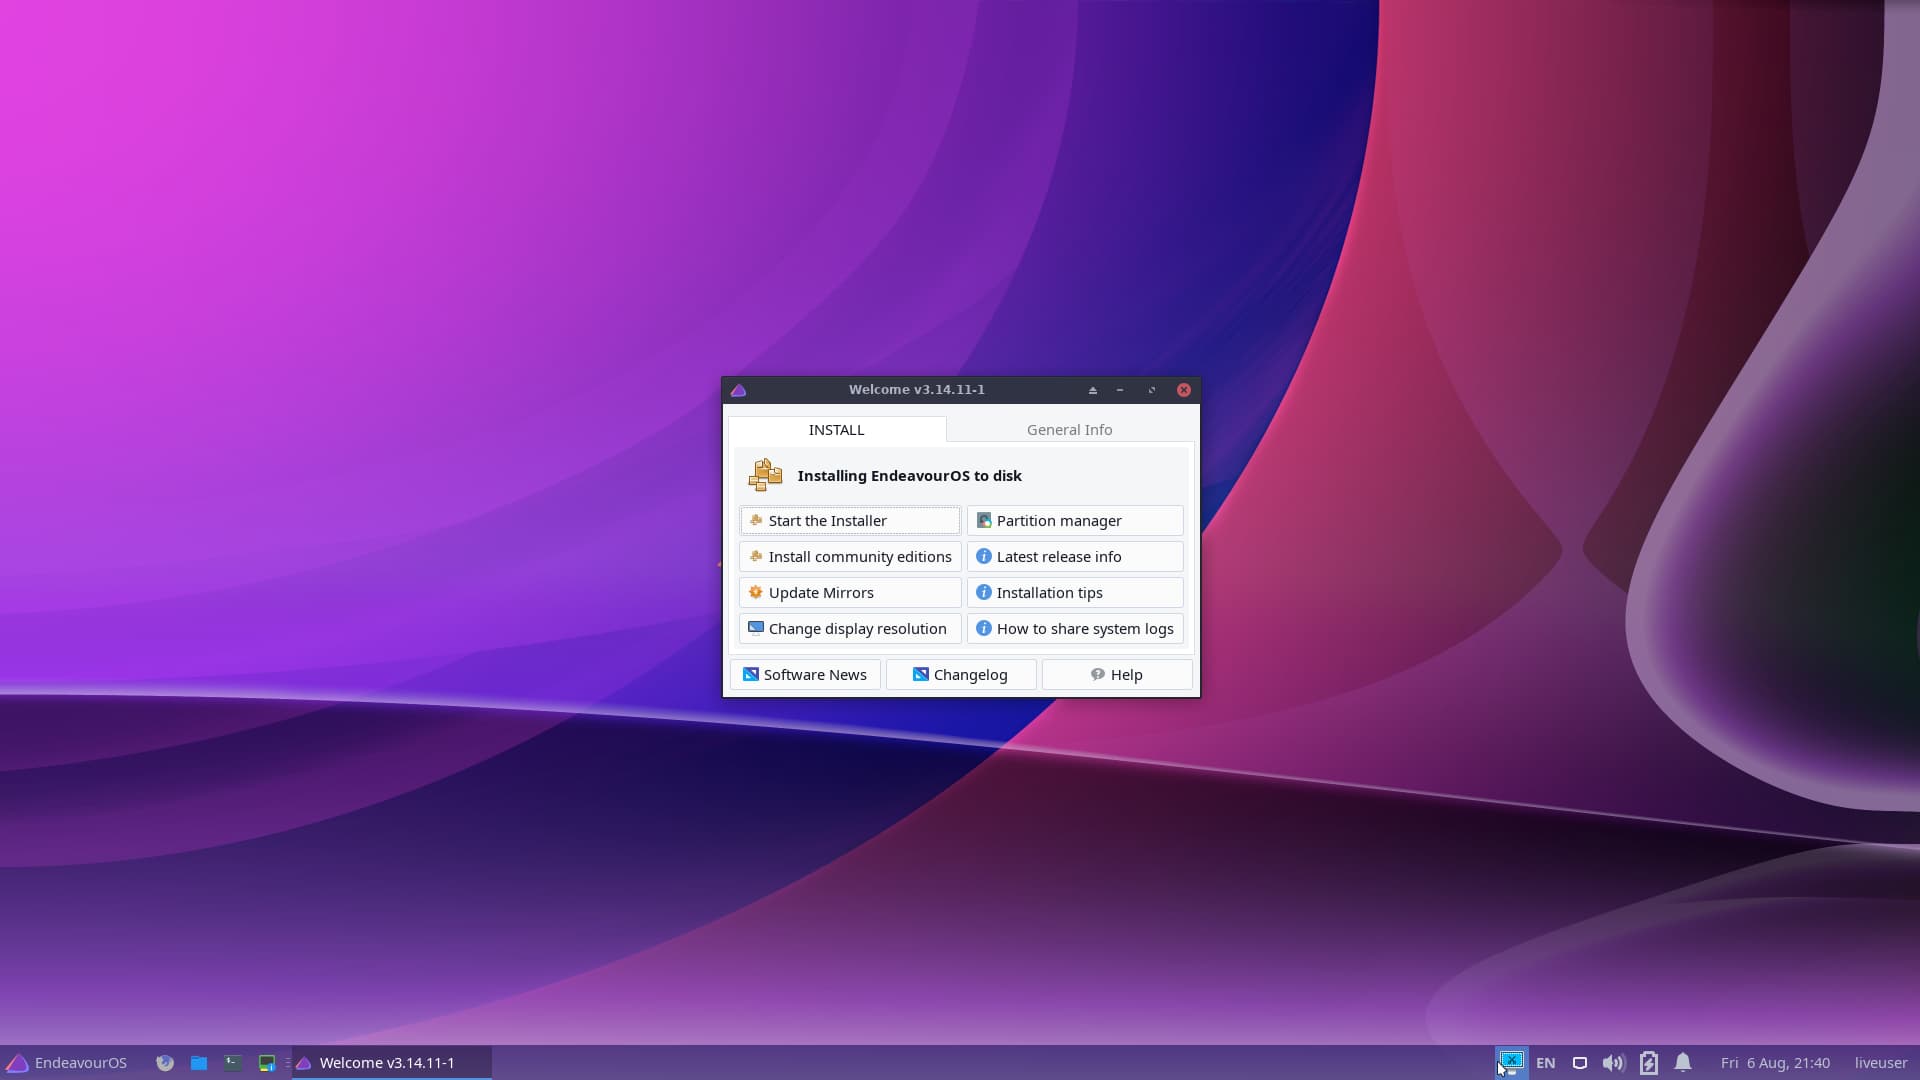
Task: Click Update Mirrors
Action: coord(850,593)
